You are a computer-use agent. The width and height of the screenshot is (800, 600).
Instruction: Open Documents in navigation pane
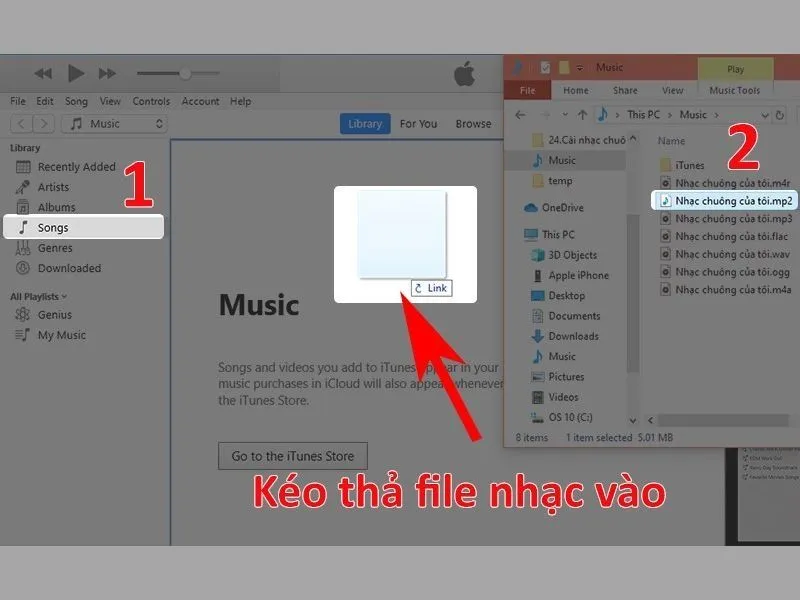[566, 316]
